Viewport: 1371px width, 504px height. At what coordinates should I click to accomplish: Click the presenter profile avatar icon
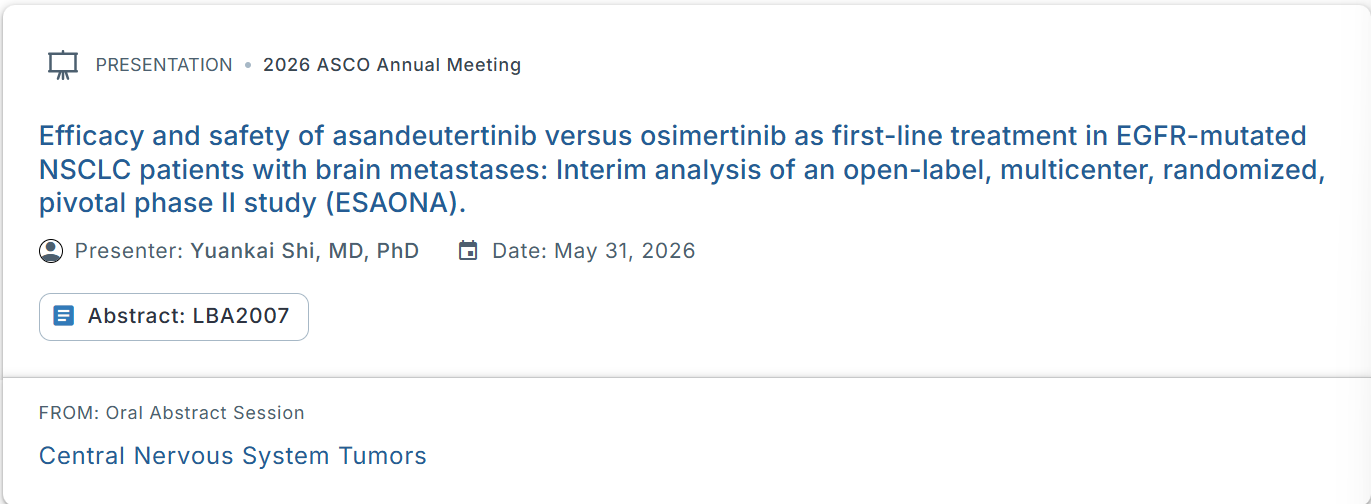pyautogui.click(x=51, y=250)
